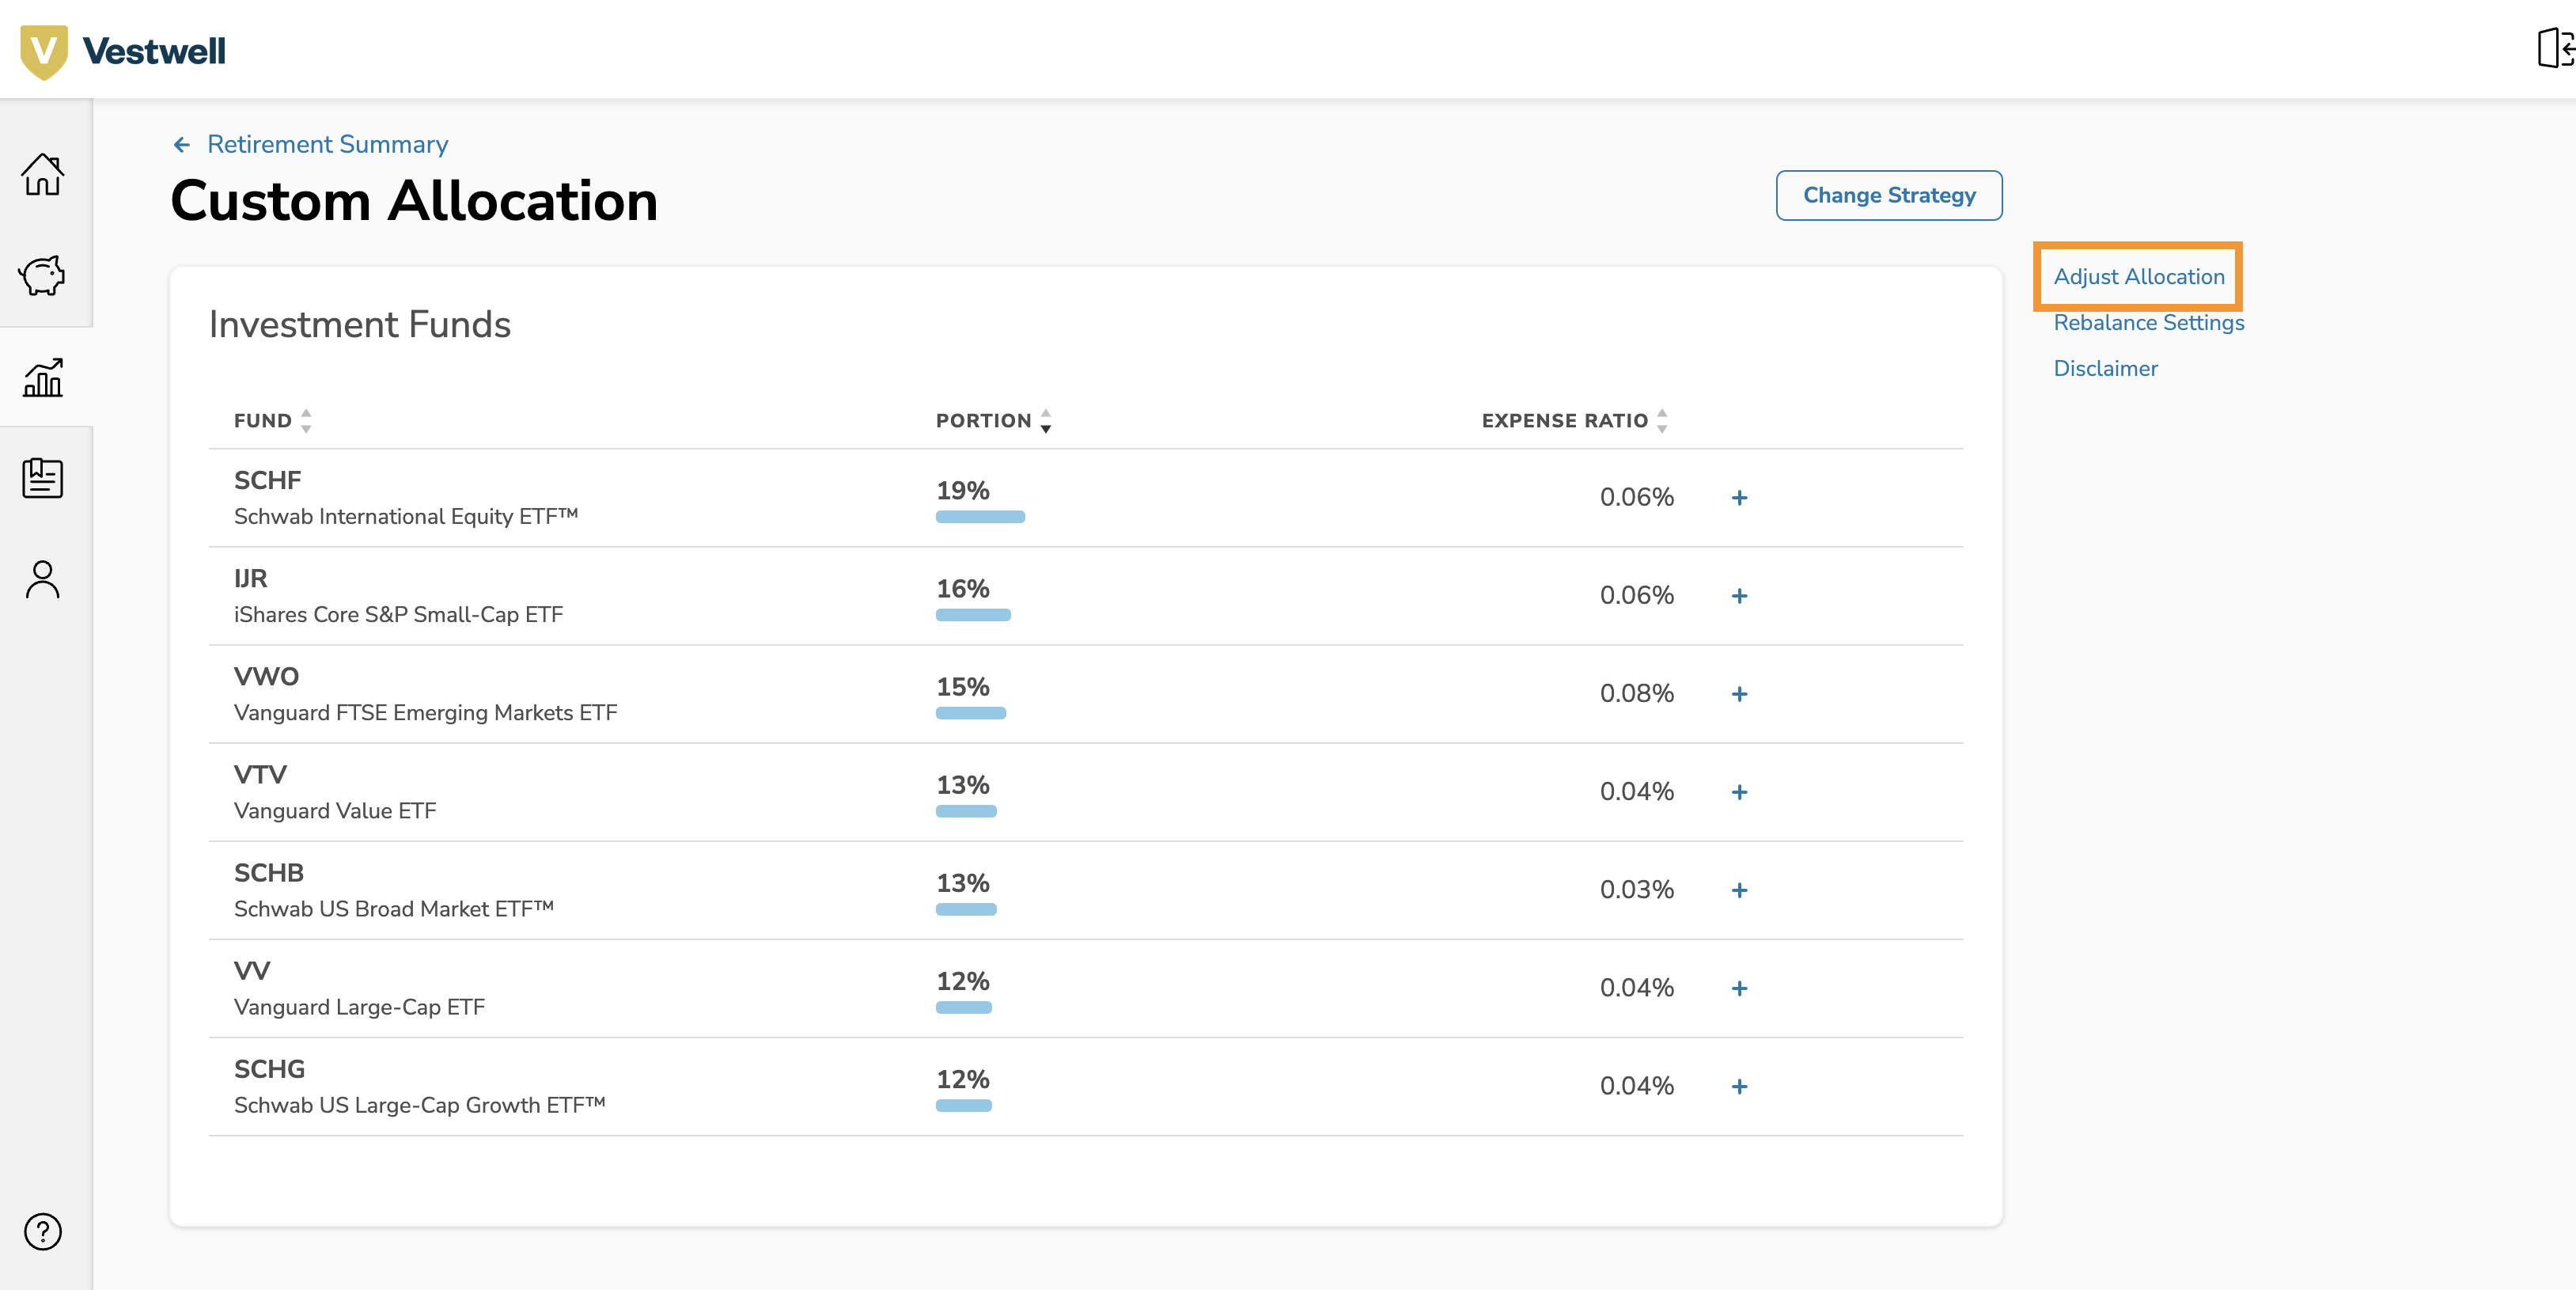Click the back arrow beside Retirement Summary
The image size is (2576, 1290).
181,145
